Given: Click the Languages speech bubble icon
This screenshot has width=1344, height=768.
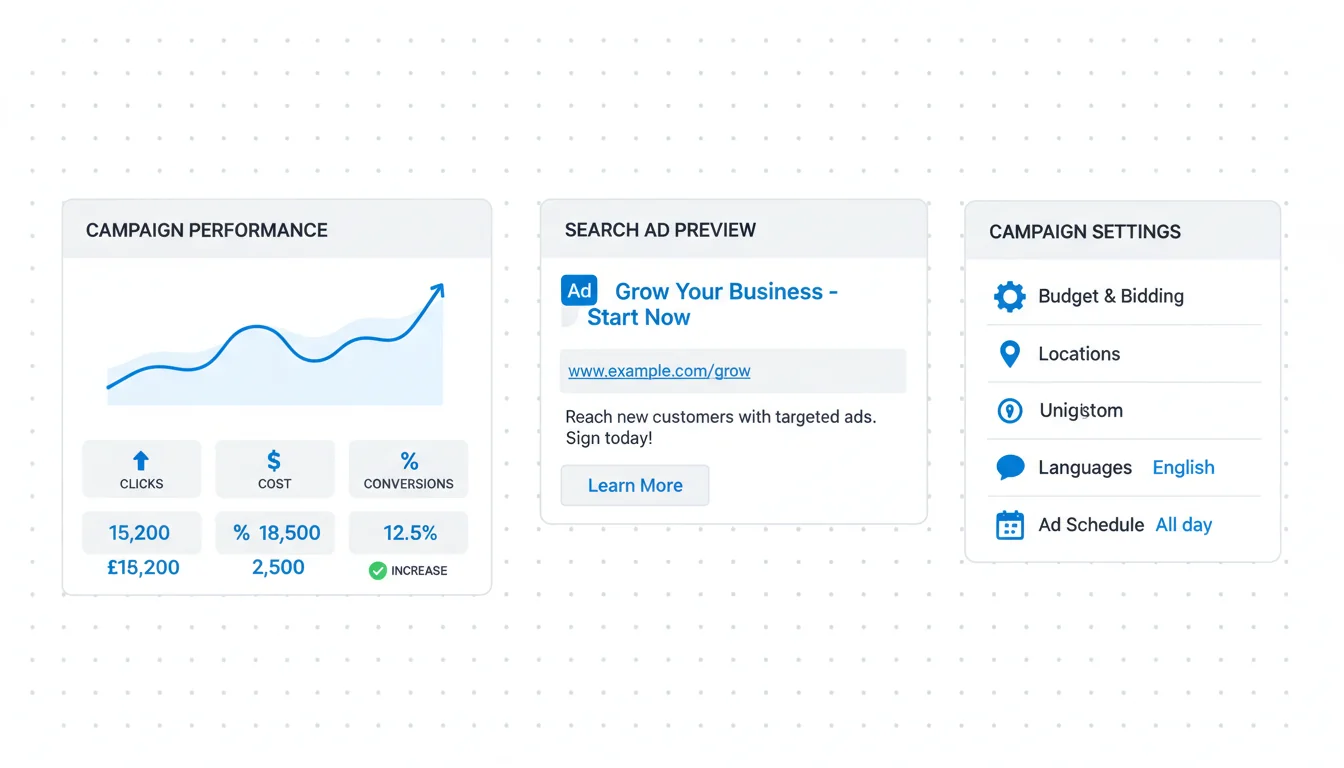Looking at the screenshot, I should pyautogui.click(x=1010, y=467).
